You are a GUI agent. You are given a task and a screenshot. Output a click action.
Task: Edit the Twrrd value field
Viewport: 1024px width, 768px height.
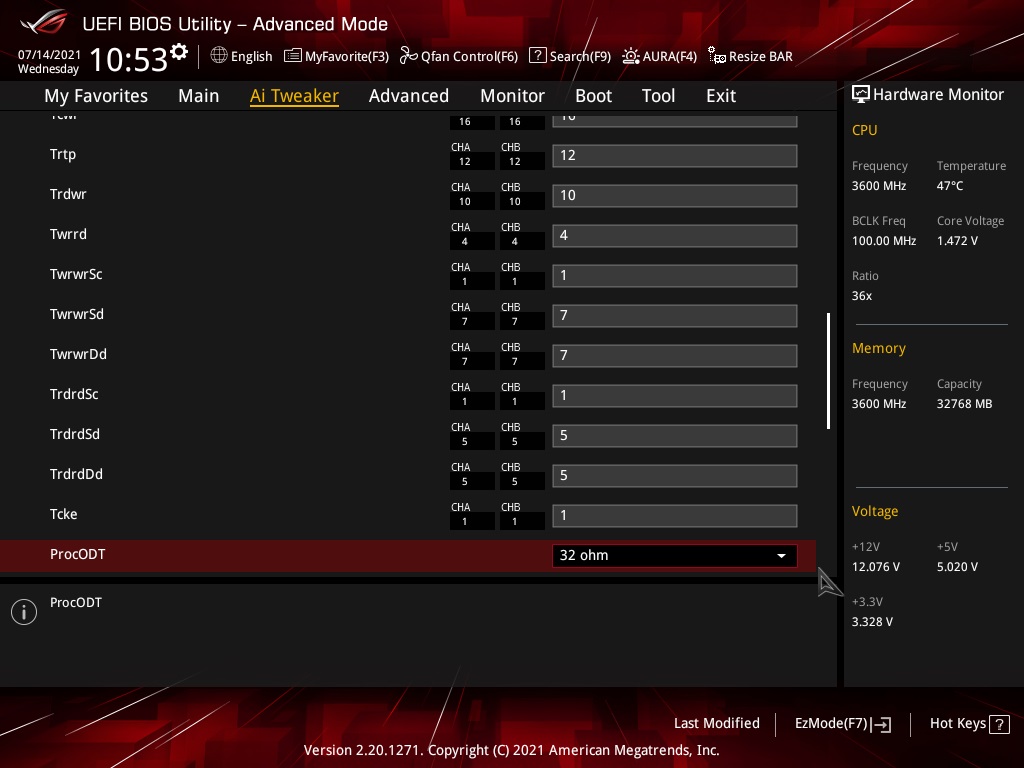coord(675,235)
